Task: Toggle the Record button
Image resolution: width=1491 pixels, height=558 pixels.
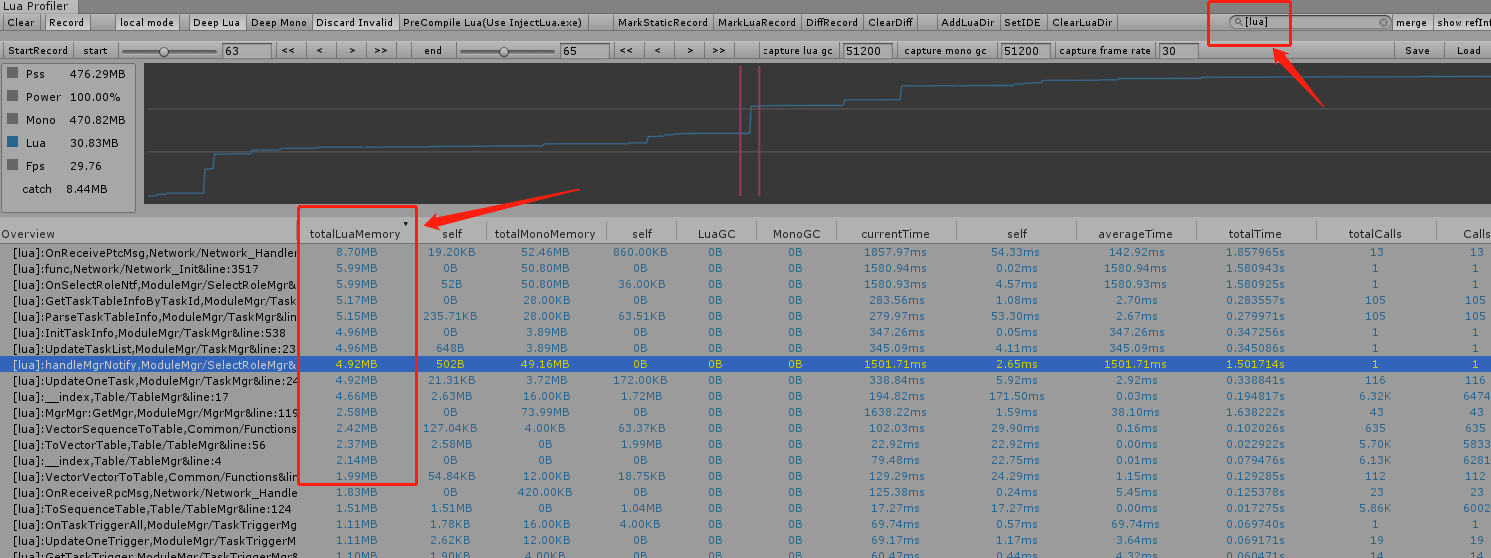Action: [67, 22]
